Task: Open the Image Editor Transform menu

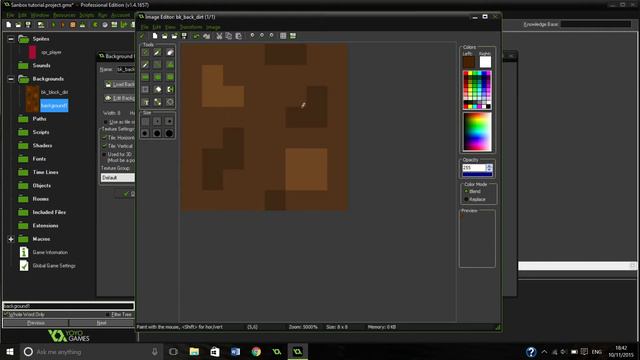Action: click(191, 27)
